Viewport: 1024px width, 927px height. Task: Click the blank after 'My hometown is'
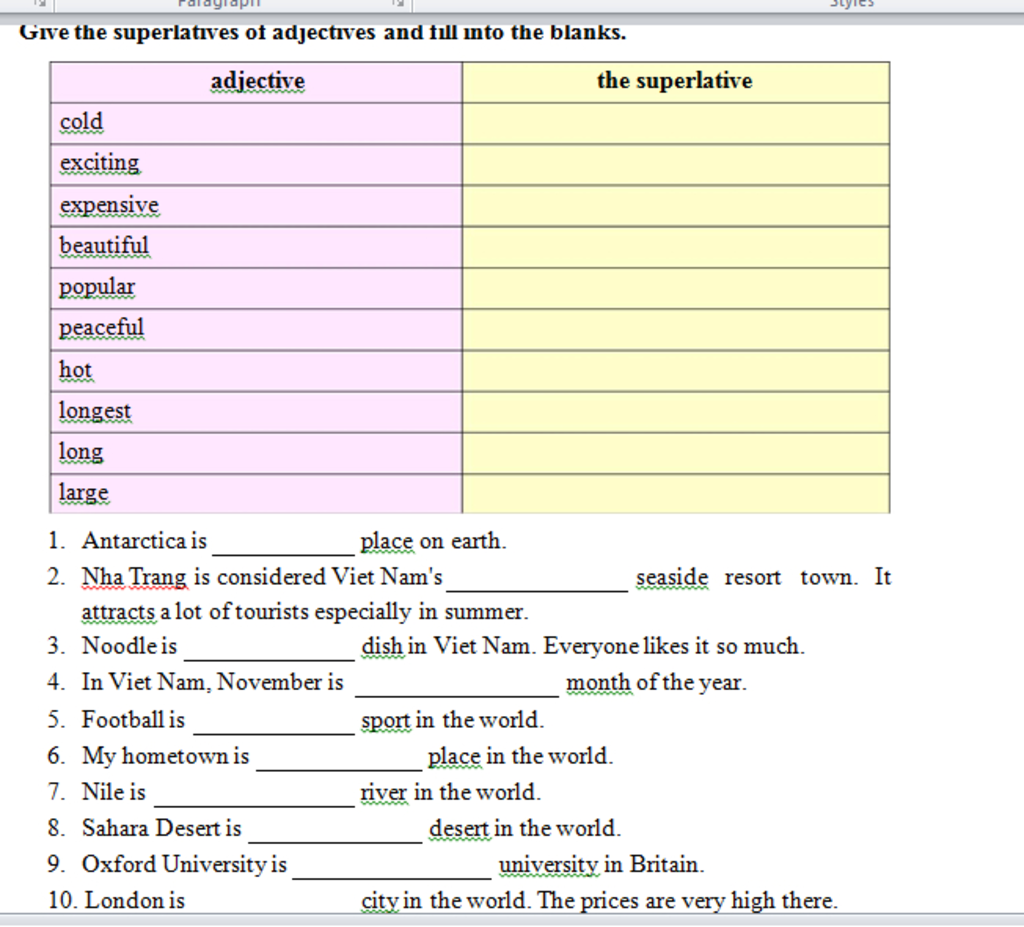(x=339, y=760)
